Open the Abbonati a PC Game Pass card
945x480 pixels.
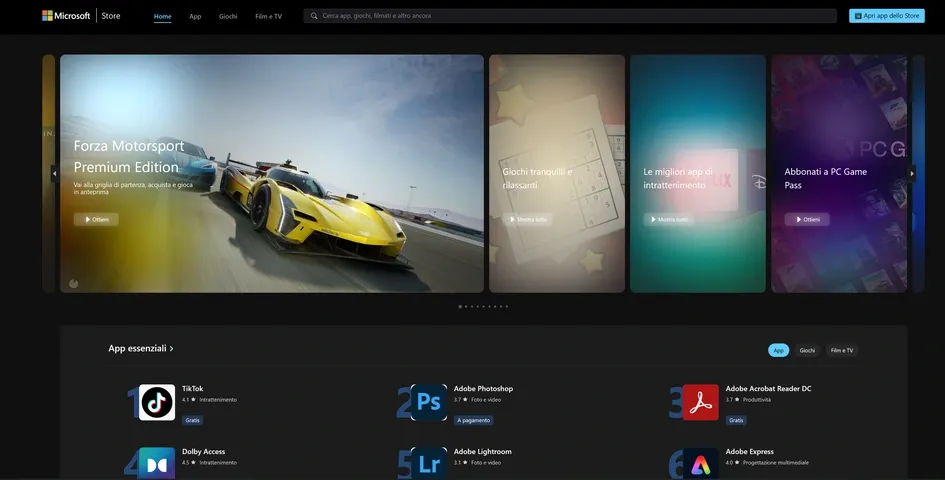coord(839,174)
